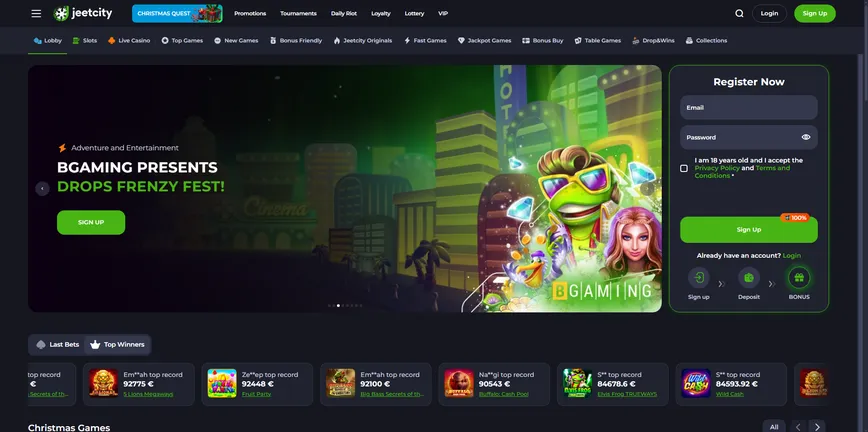This screenshot has width=868, height=432.
Task: Open the Fruit Party game link
Action: click(256, 394)
